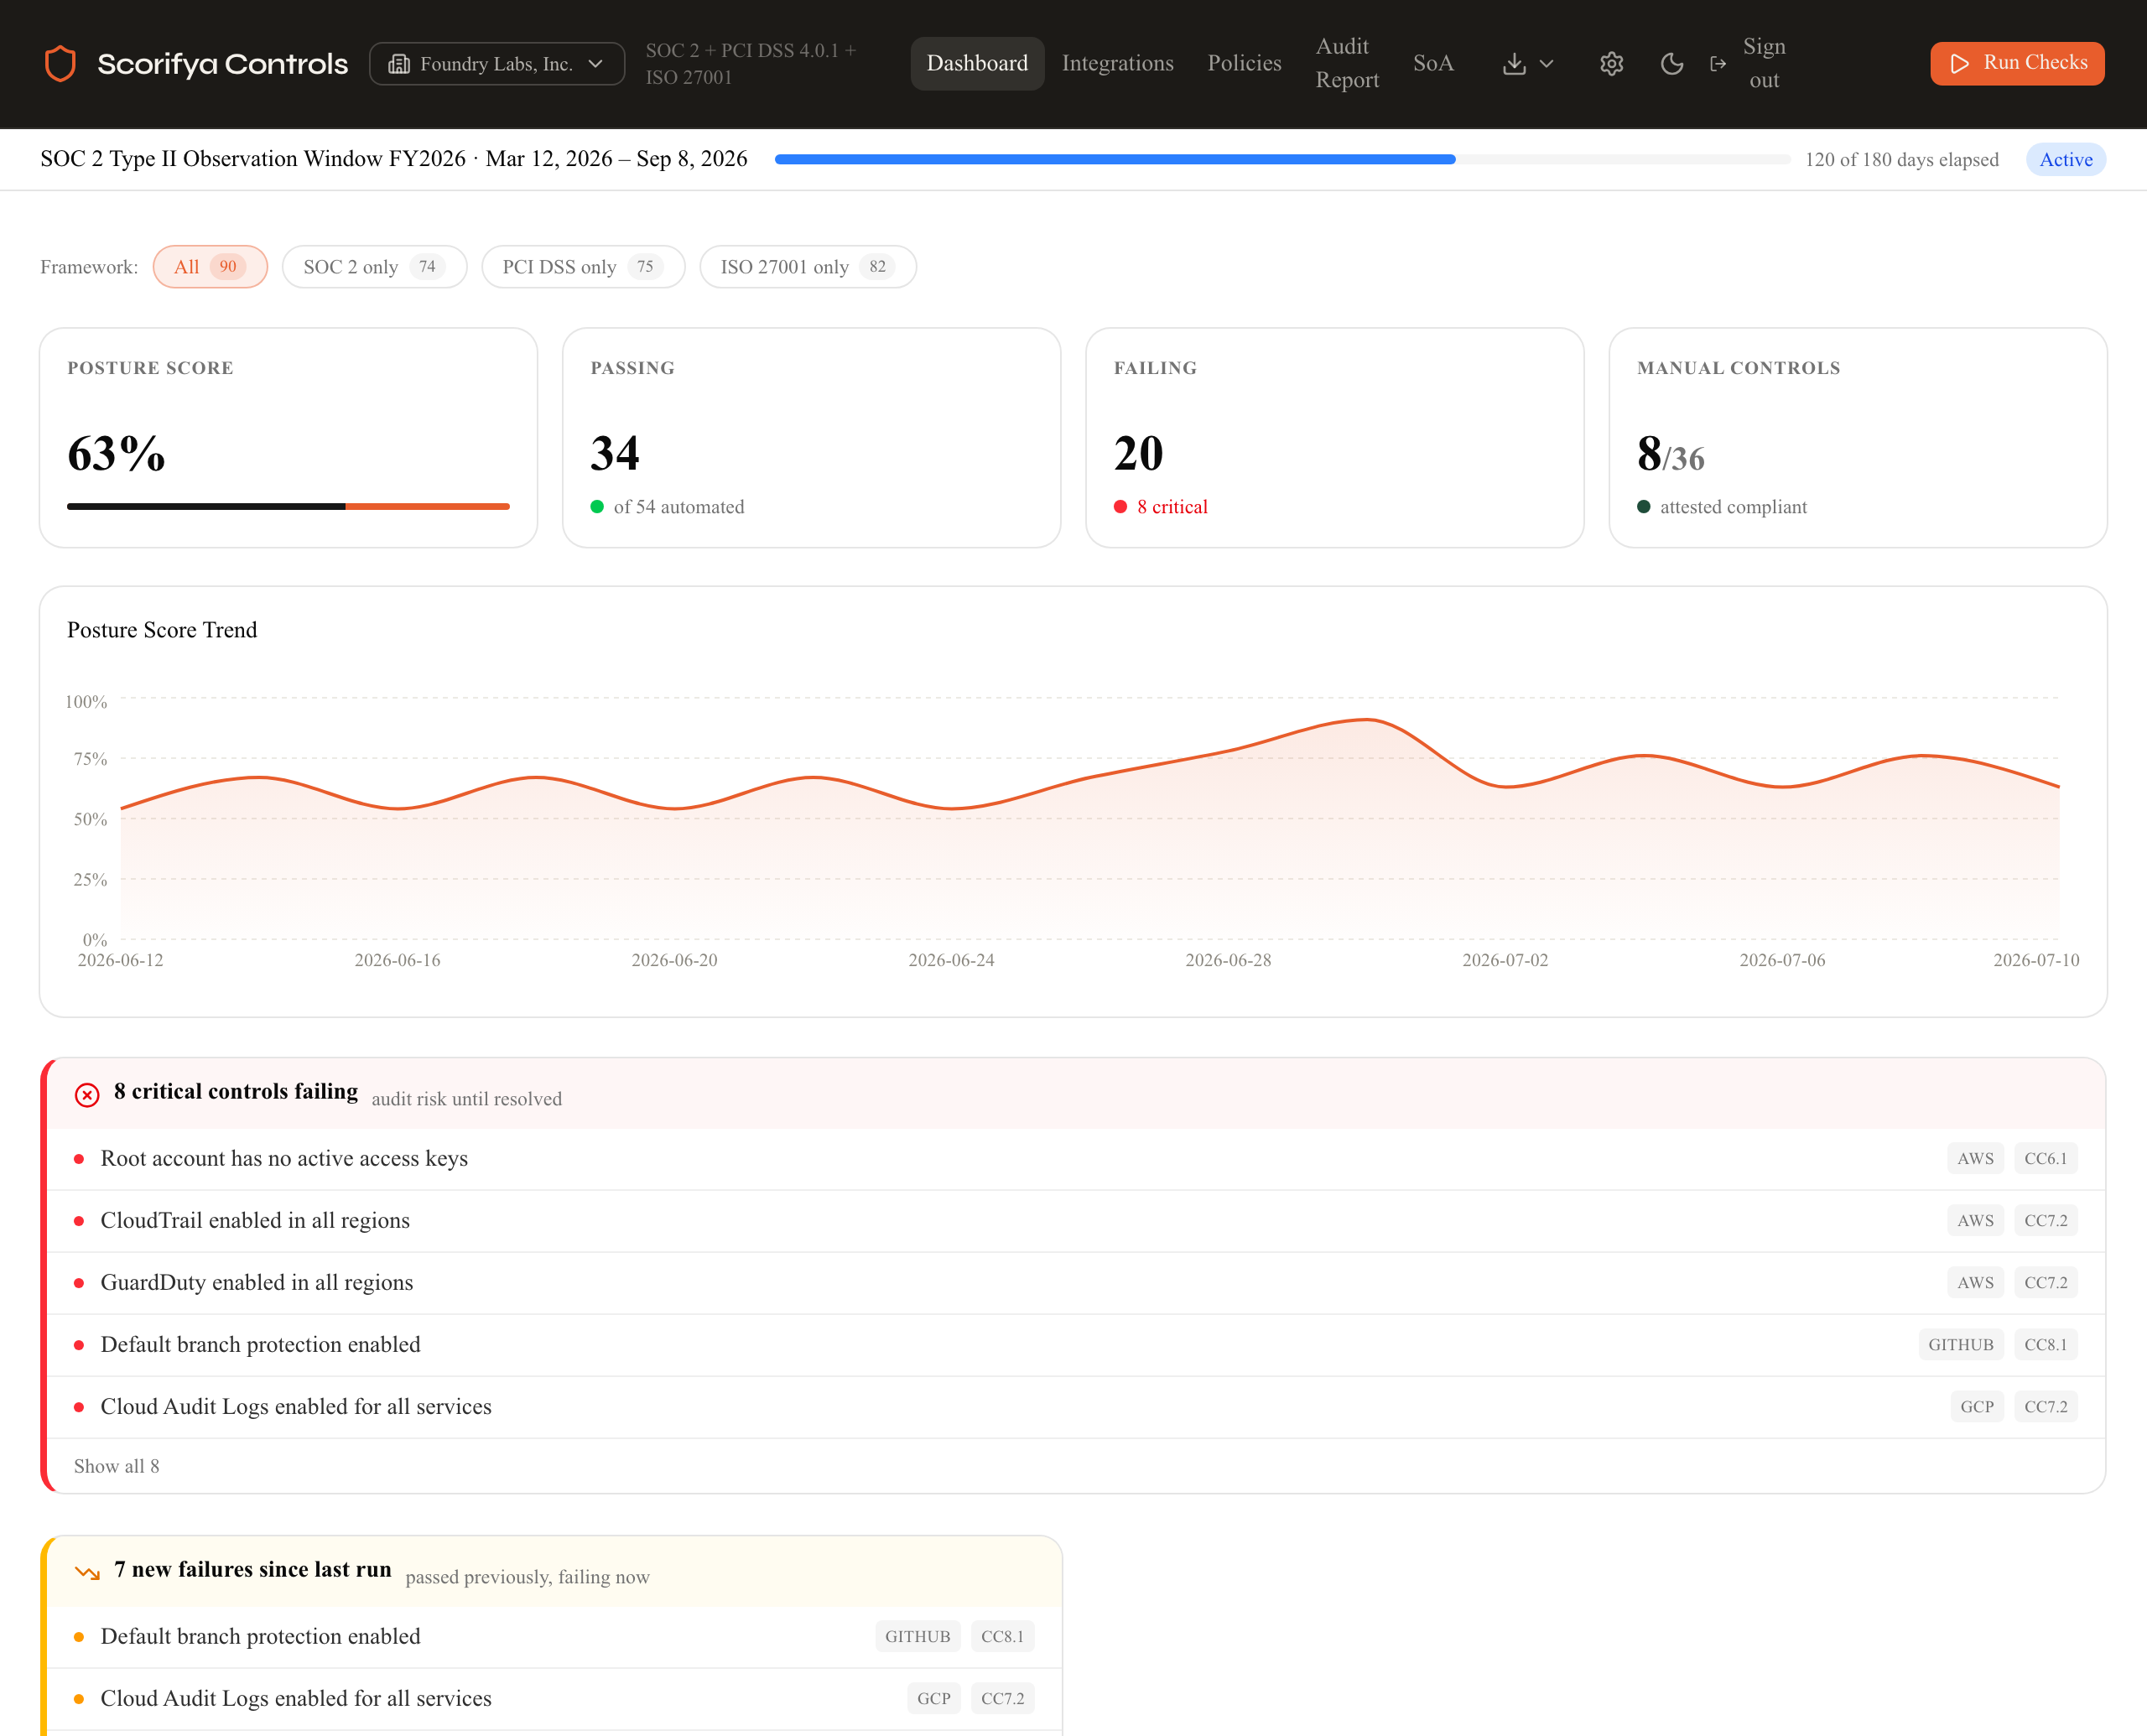
Task: Click CC6.1 tag on Root account row
Action: click(2045, 1159)
